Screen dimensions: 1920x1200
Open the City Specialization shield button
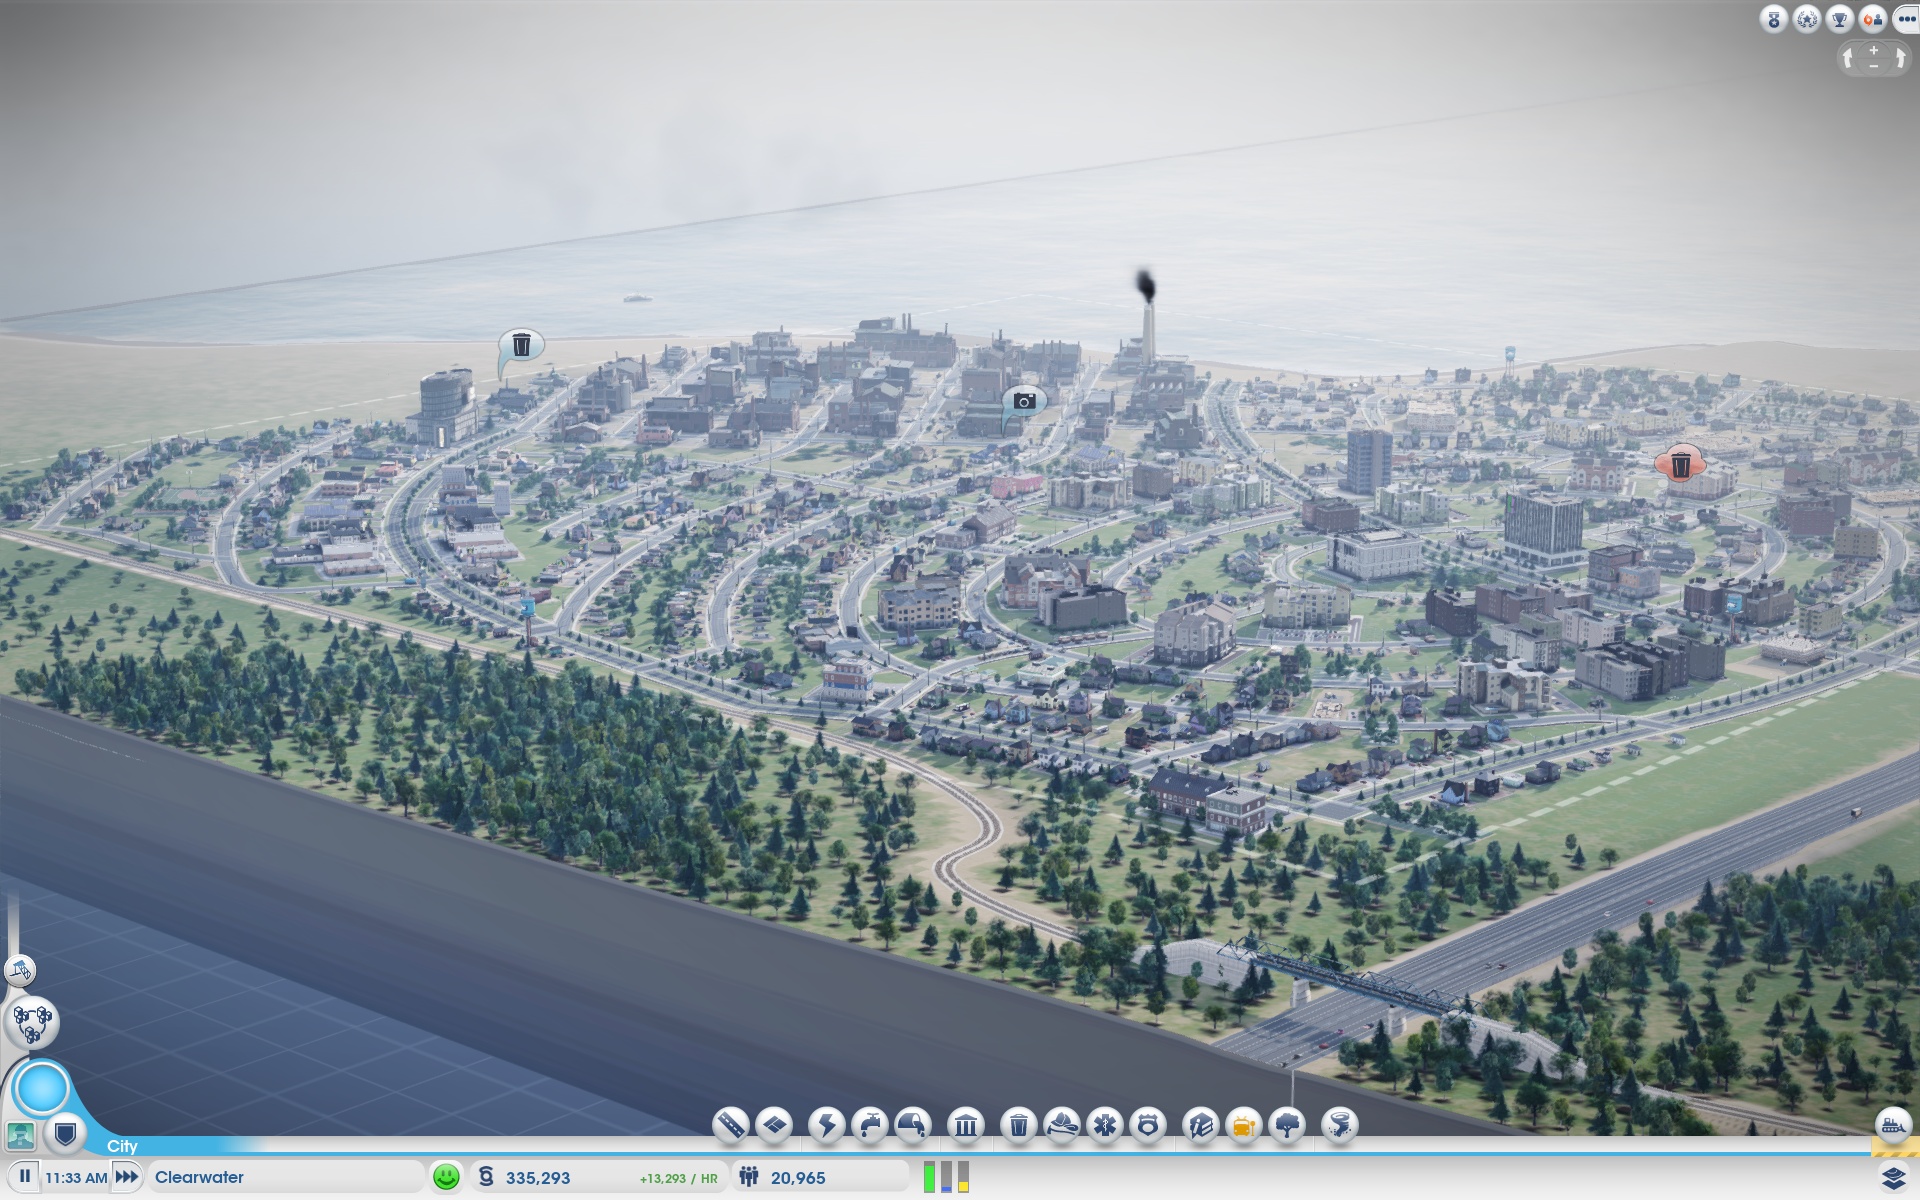[x=66, y=1133]
